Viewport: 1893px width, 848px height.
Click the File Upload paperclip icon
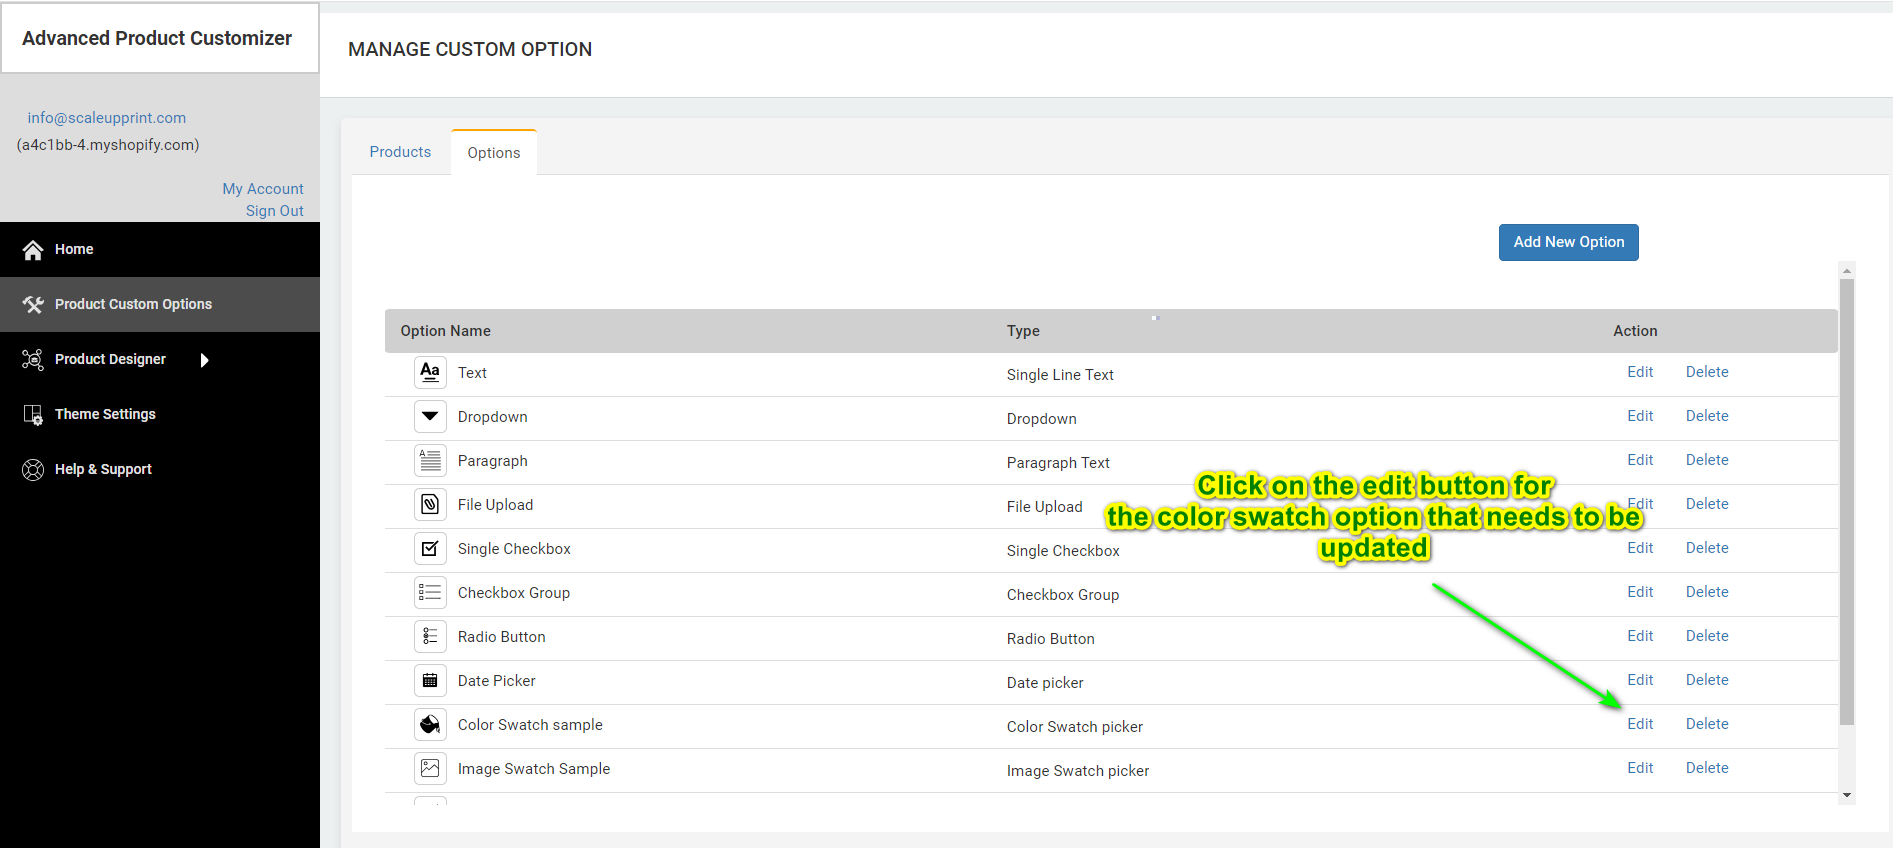point(430,505)
